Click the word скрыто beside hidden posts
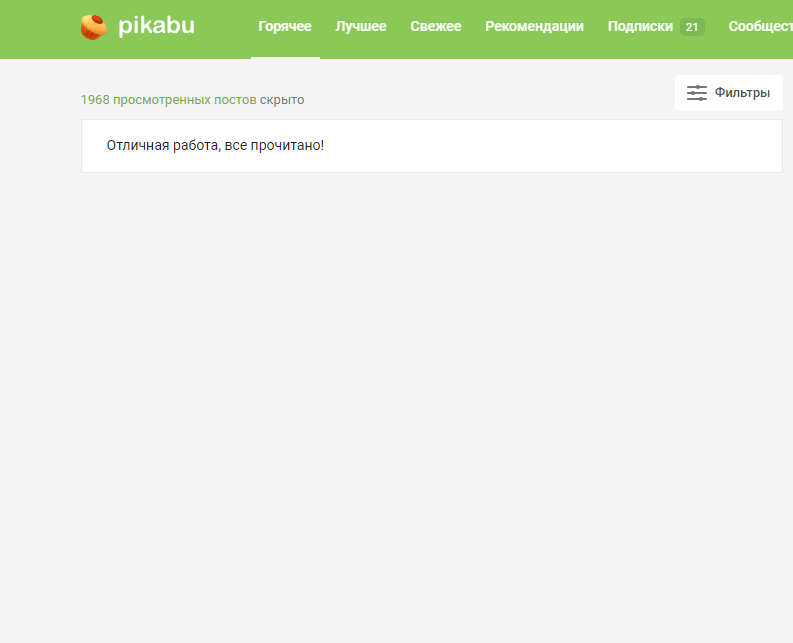793x643 pixels. (282, 100)
